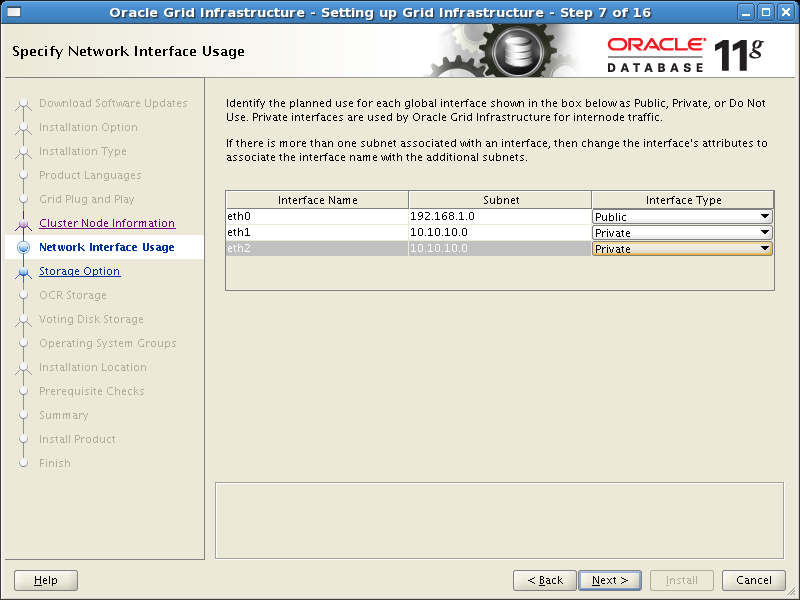Cancel the Grid Infrastructure installation
800x600 pixels.
(754, 580)
